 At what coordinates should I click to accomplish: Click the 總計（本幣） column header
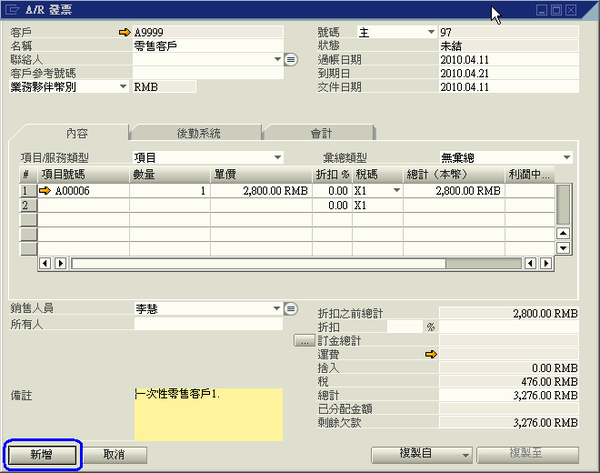coord(454,175)
